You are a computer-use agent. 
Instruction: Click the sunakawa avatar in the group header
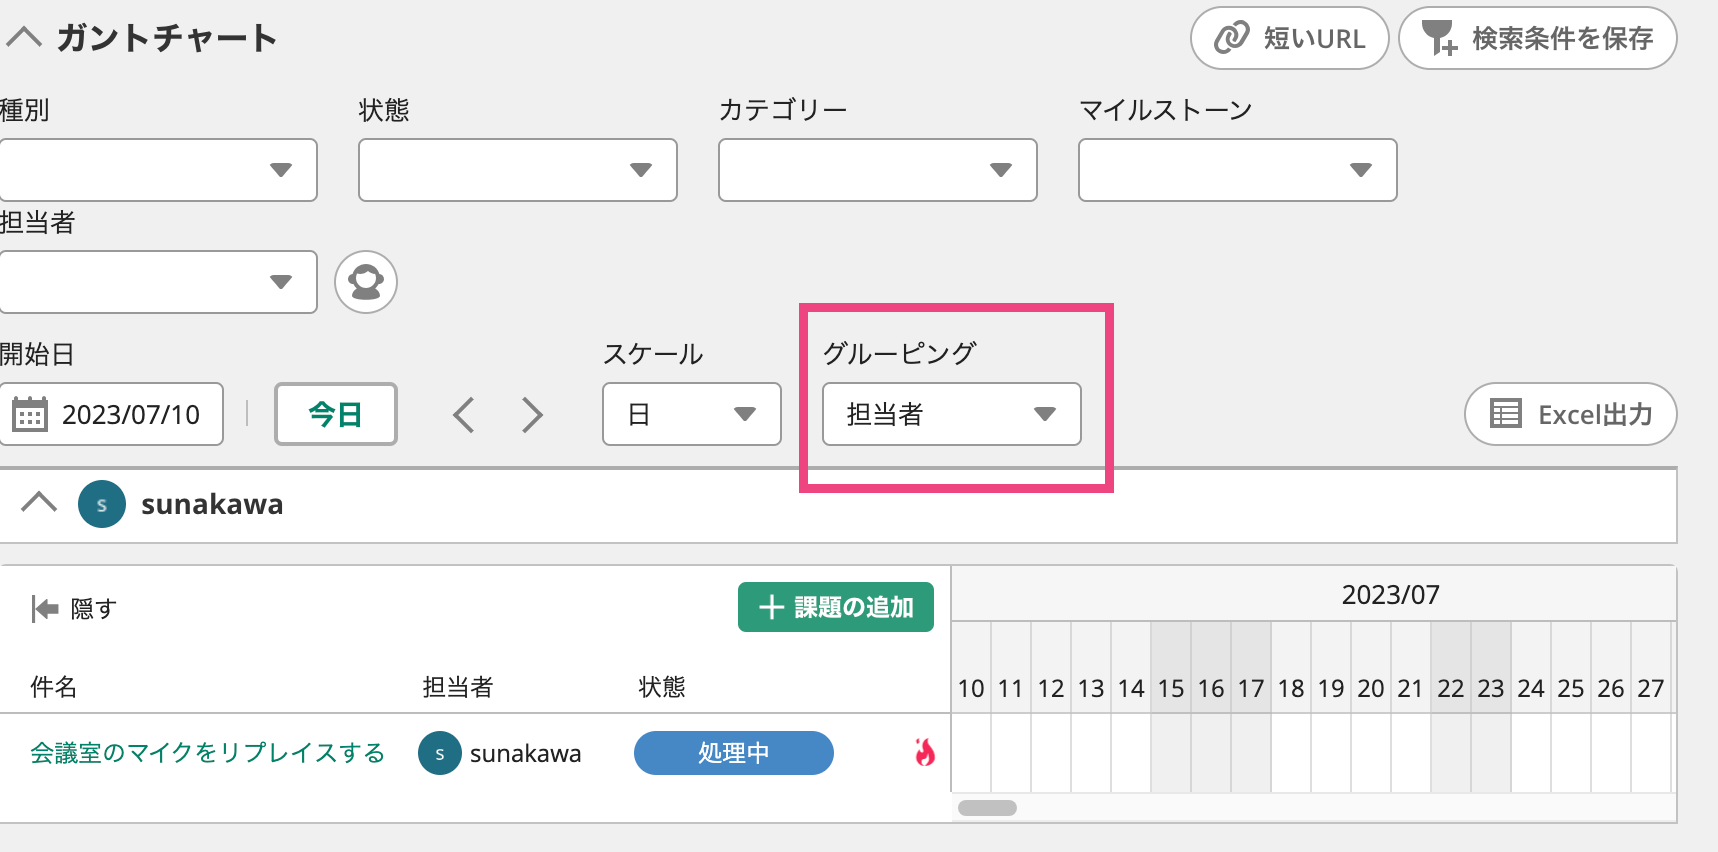tap(102, 504)
